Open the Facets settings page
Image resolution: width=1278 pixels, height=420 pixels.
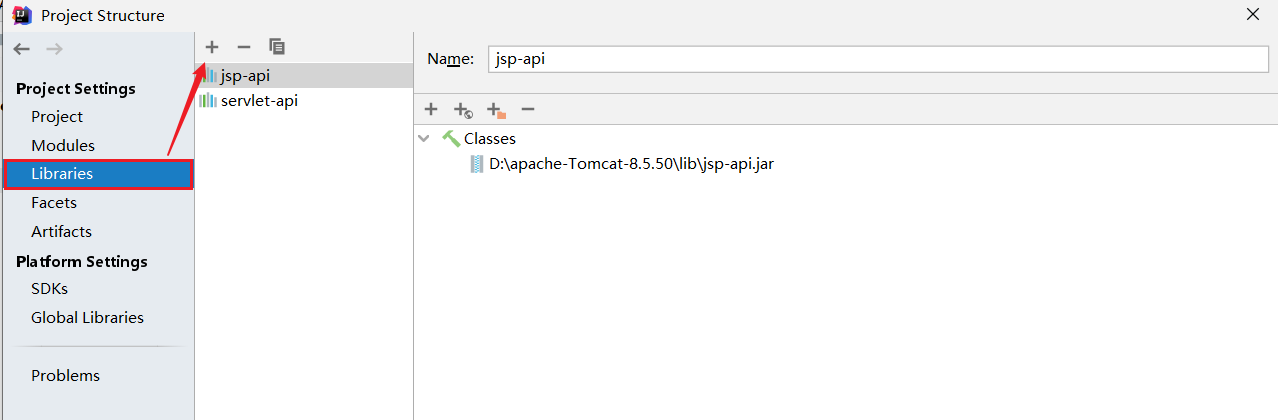54,202
